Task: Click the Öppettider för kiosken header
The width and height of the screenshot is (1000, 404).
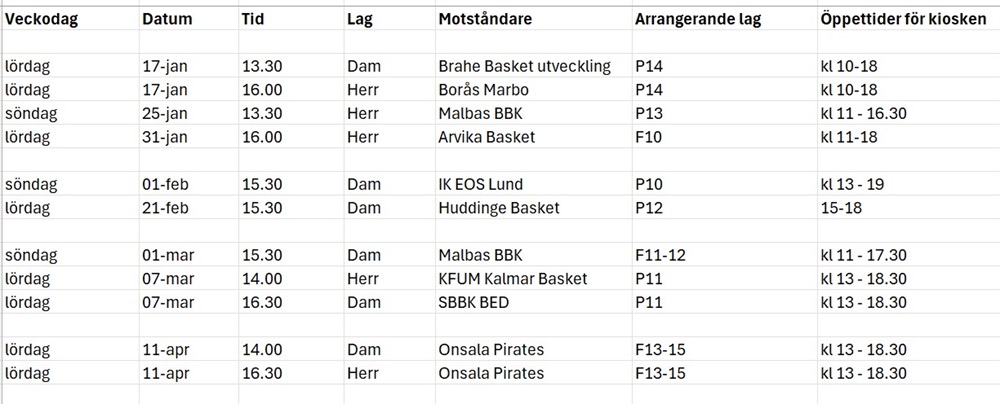Action: 902,19
